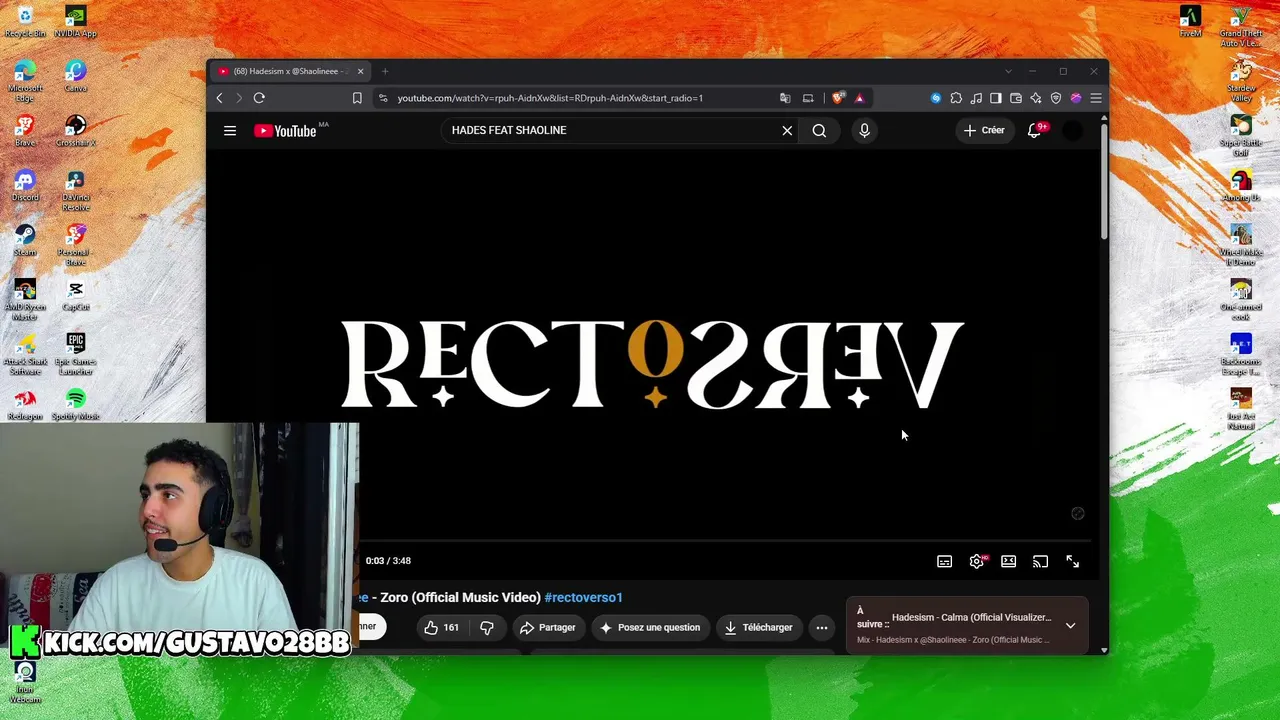
Task: Clear the YouTube search query
Action: (787, 130)
